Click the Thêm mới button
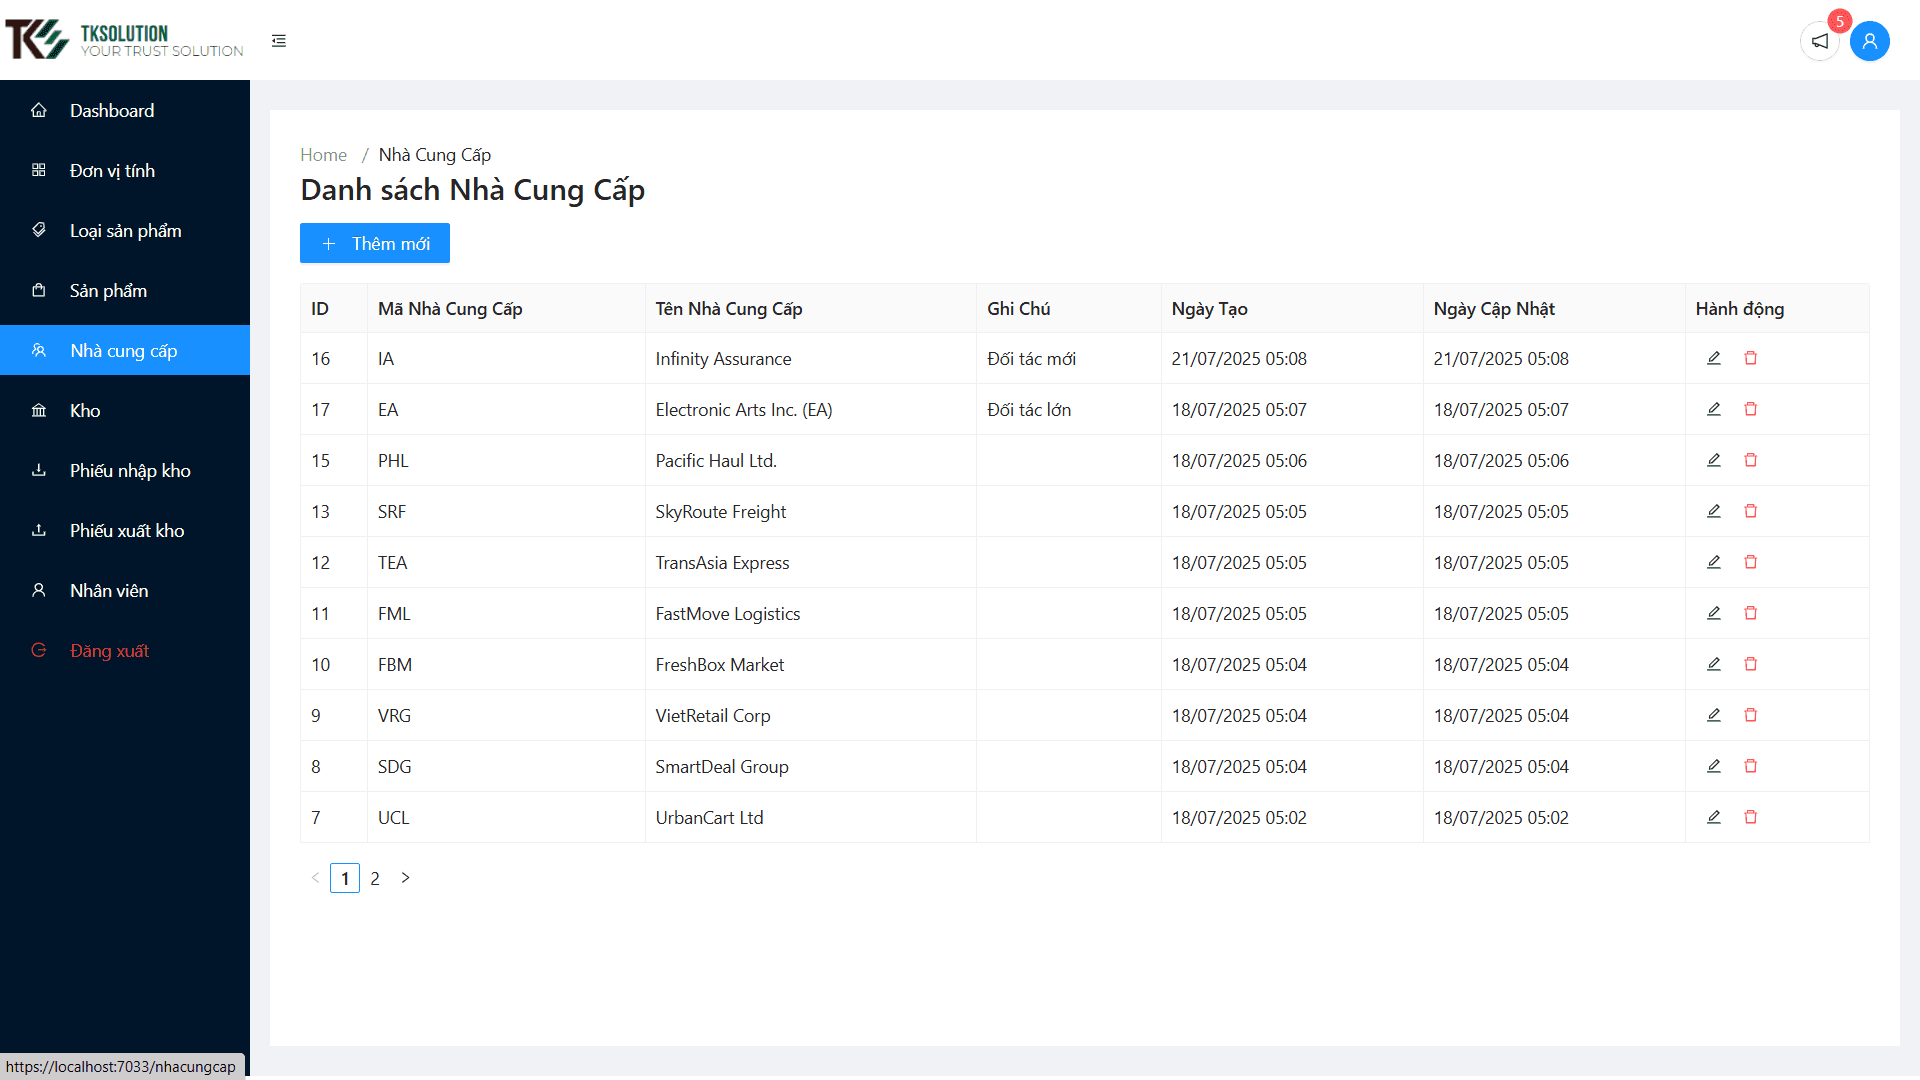This screenshot has height=1080, width=1920. tap(375, 243)
